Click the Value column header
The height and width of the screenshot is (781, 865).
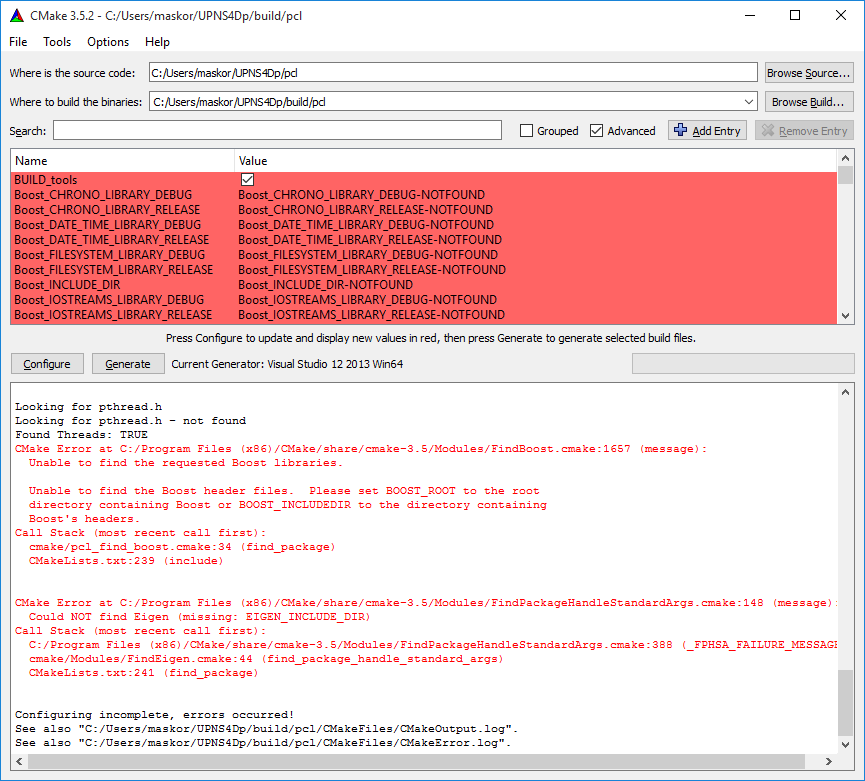tap(536, 161)
